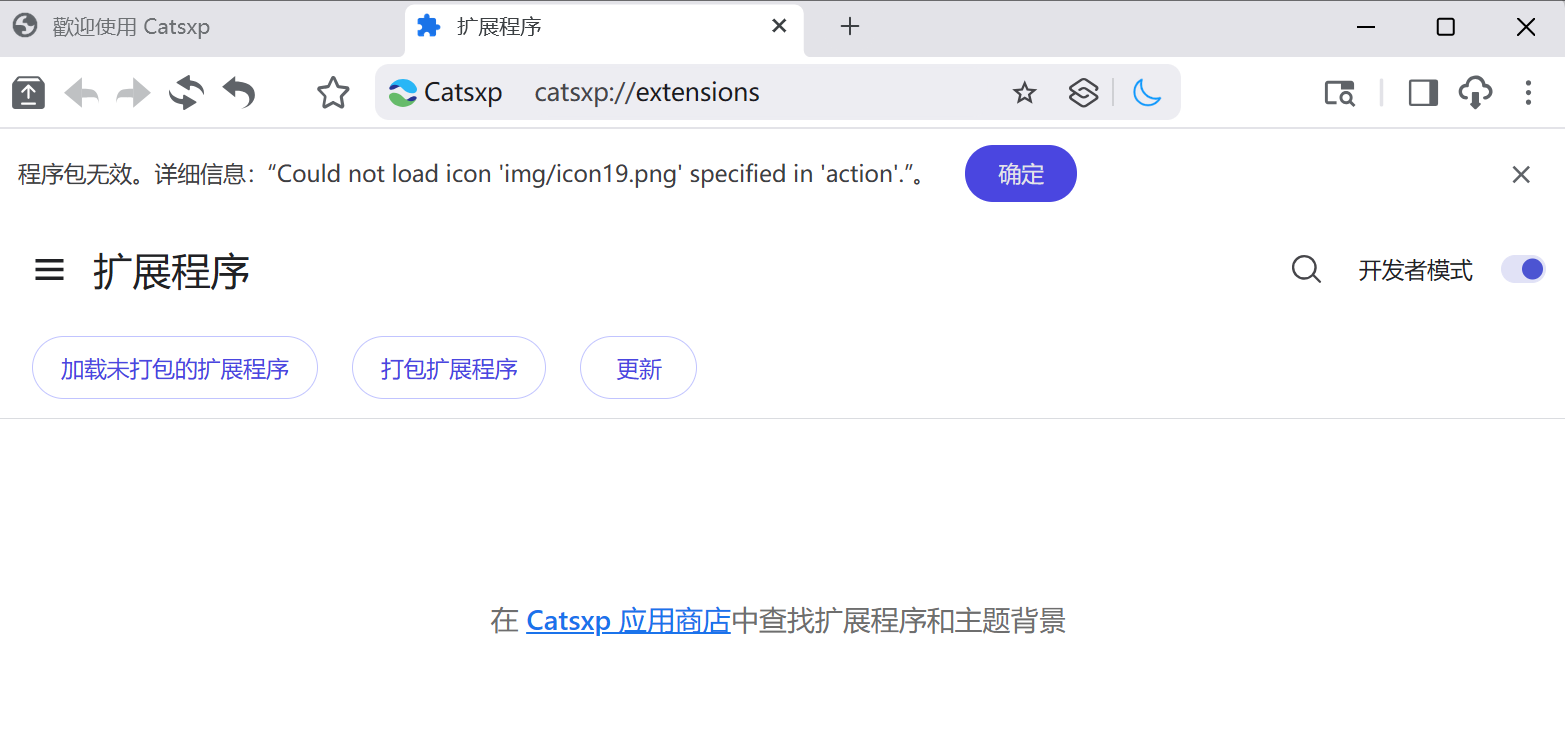Open the Catsxp 应用商店 link
1565x753 pixels.
[x=628, y=621]
